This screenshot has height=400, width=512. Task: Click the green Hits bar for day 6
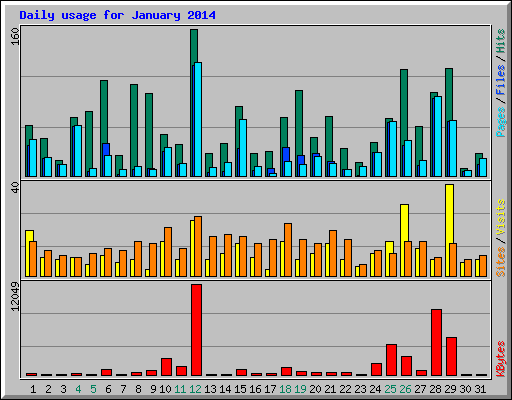tap(104, 112)
